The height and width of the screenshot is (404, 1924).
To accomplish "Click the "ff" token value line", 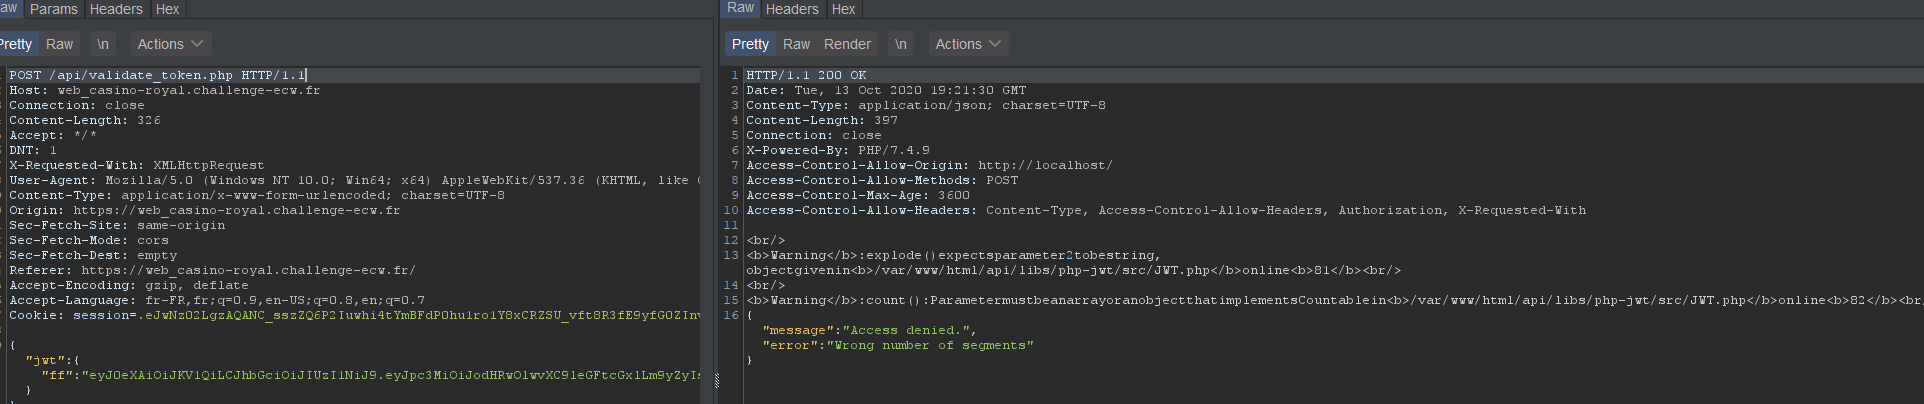I will click(x=370, y=375).
